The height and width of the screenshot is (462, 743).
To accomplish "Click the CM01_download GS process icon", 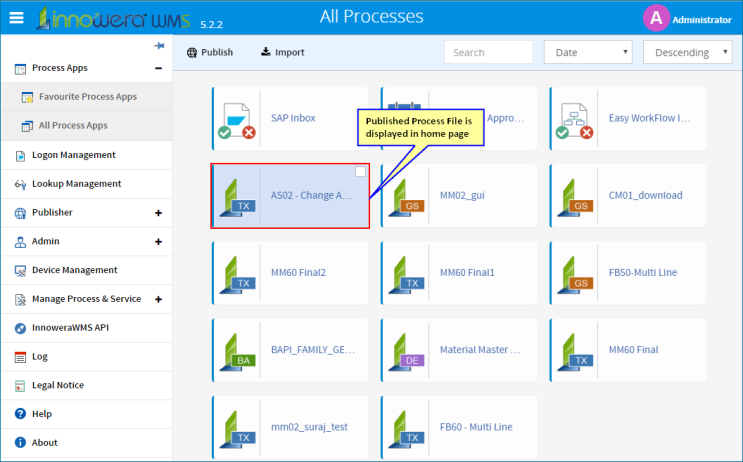I will 575,198.
